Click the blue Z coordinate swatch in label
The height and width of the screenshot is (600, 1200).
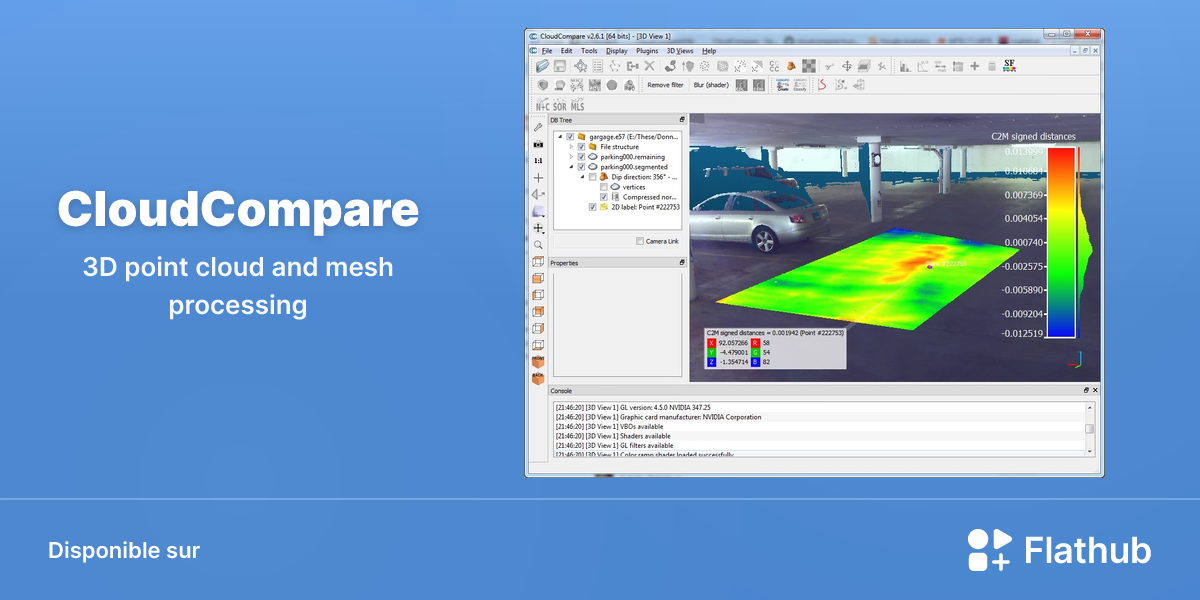[712, 362]
